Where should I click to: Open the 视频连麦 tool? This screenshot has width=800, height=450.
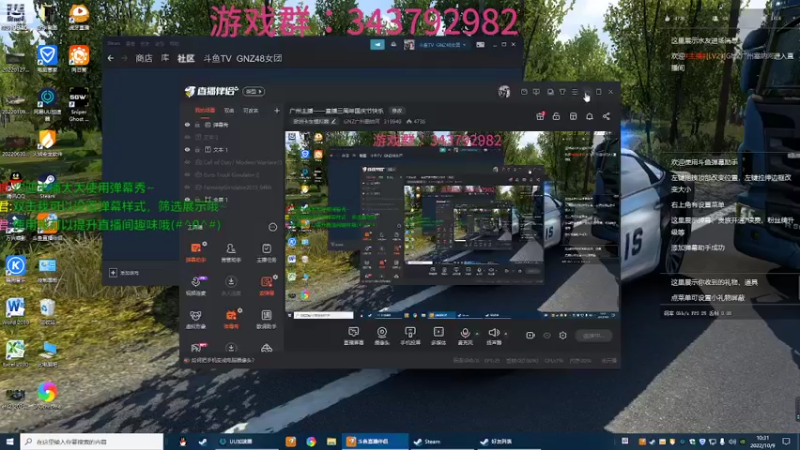click(195, 285)
